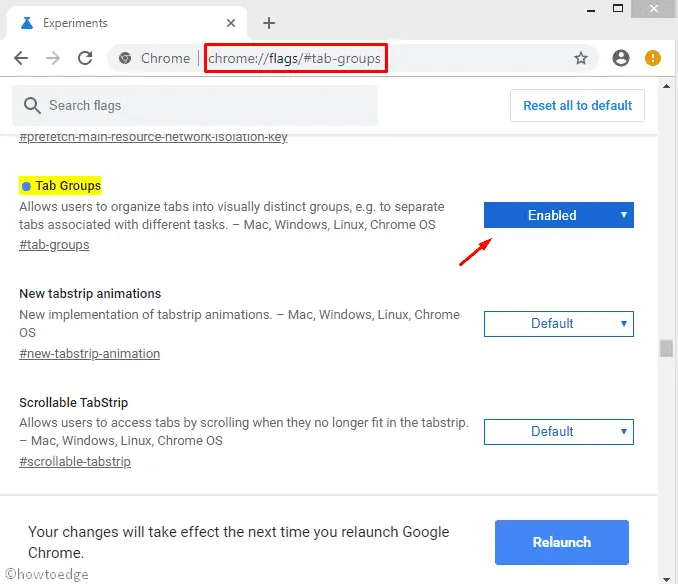Click the Tab Groups heading
The width and height of the screenshot is (678, 584).
click(x=68, y=186)
